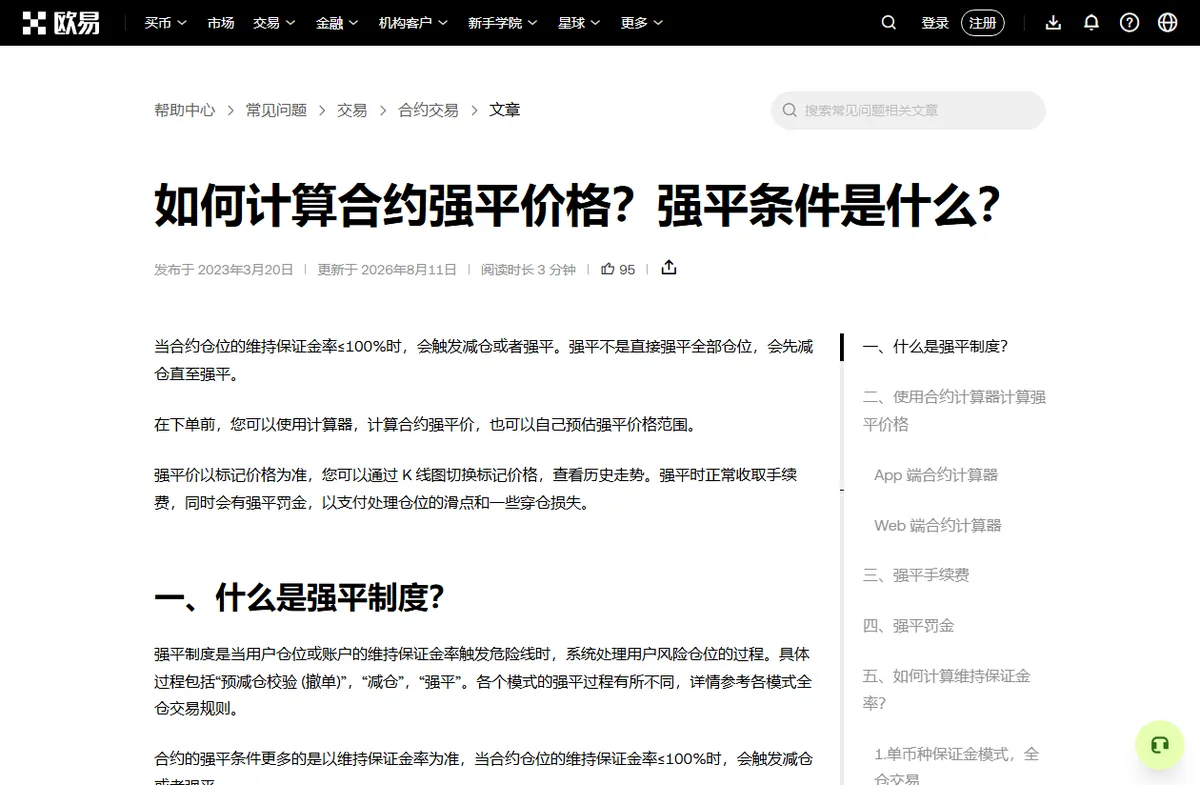Expand the 星球 dropdown menu
Viewport: 1200px width, 785px height.
(579, 23)
